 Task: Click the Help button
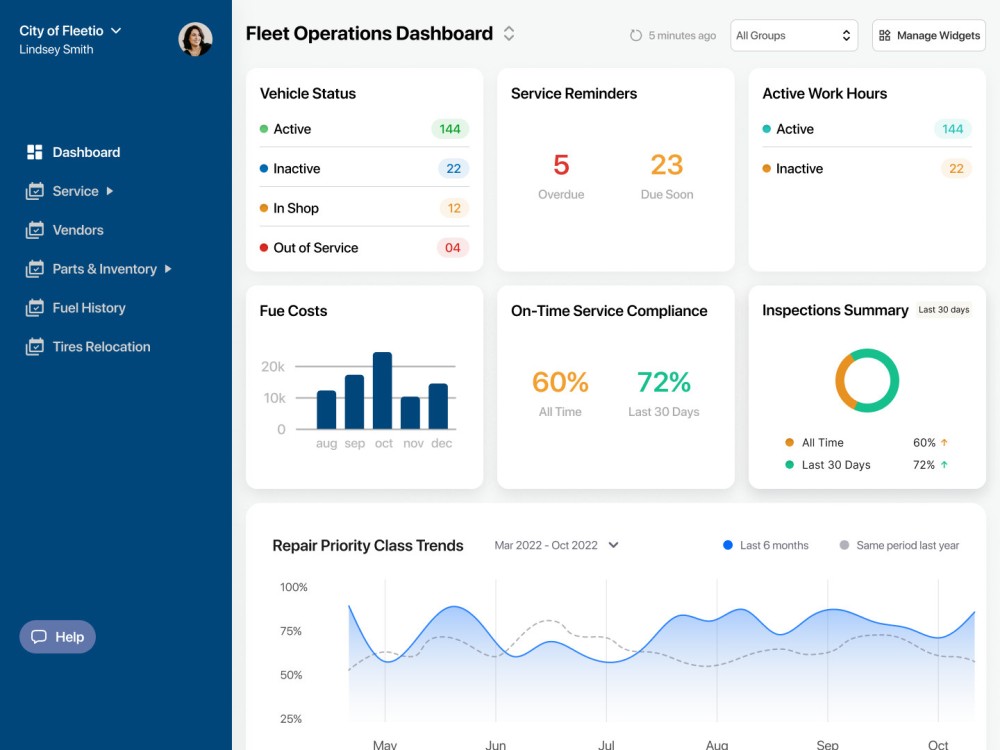coord(57,636)
